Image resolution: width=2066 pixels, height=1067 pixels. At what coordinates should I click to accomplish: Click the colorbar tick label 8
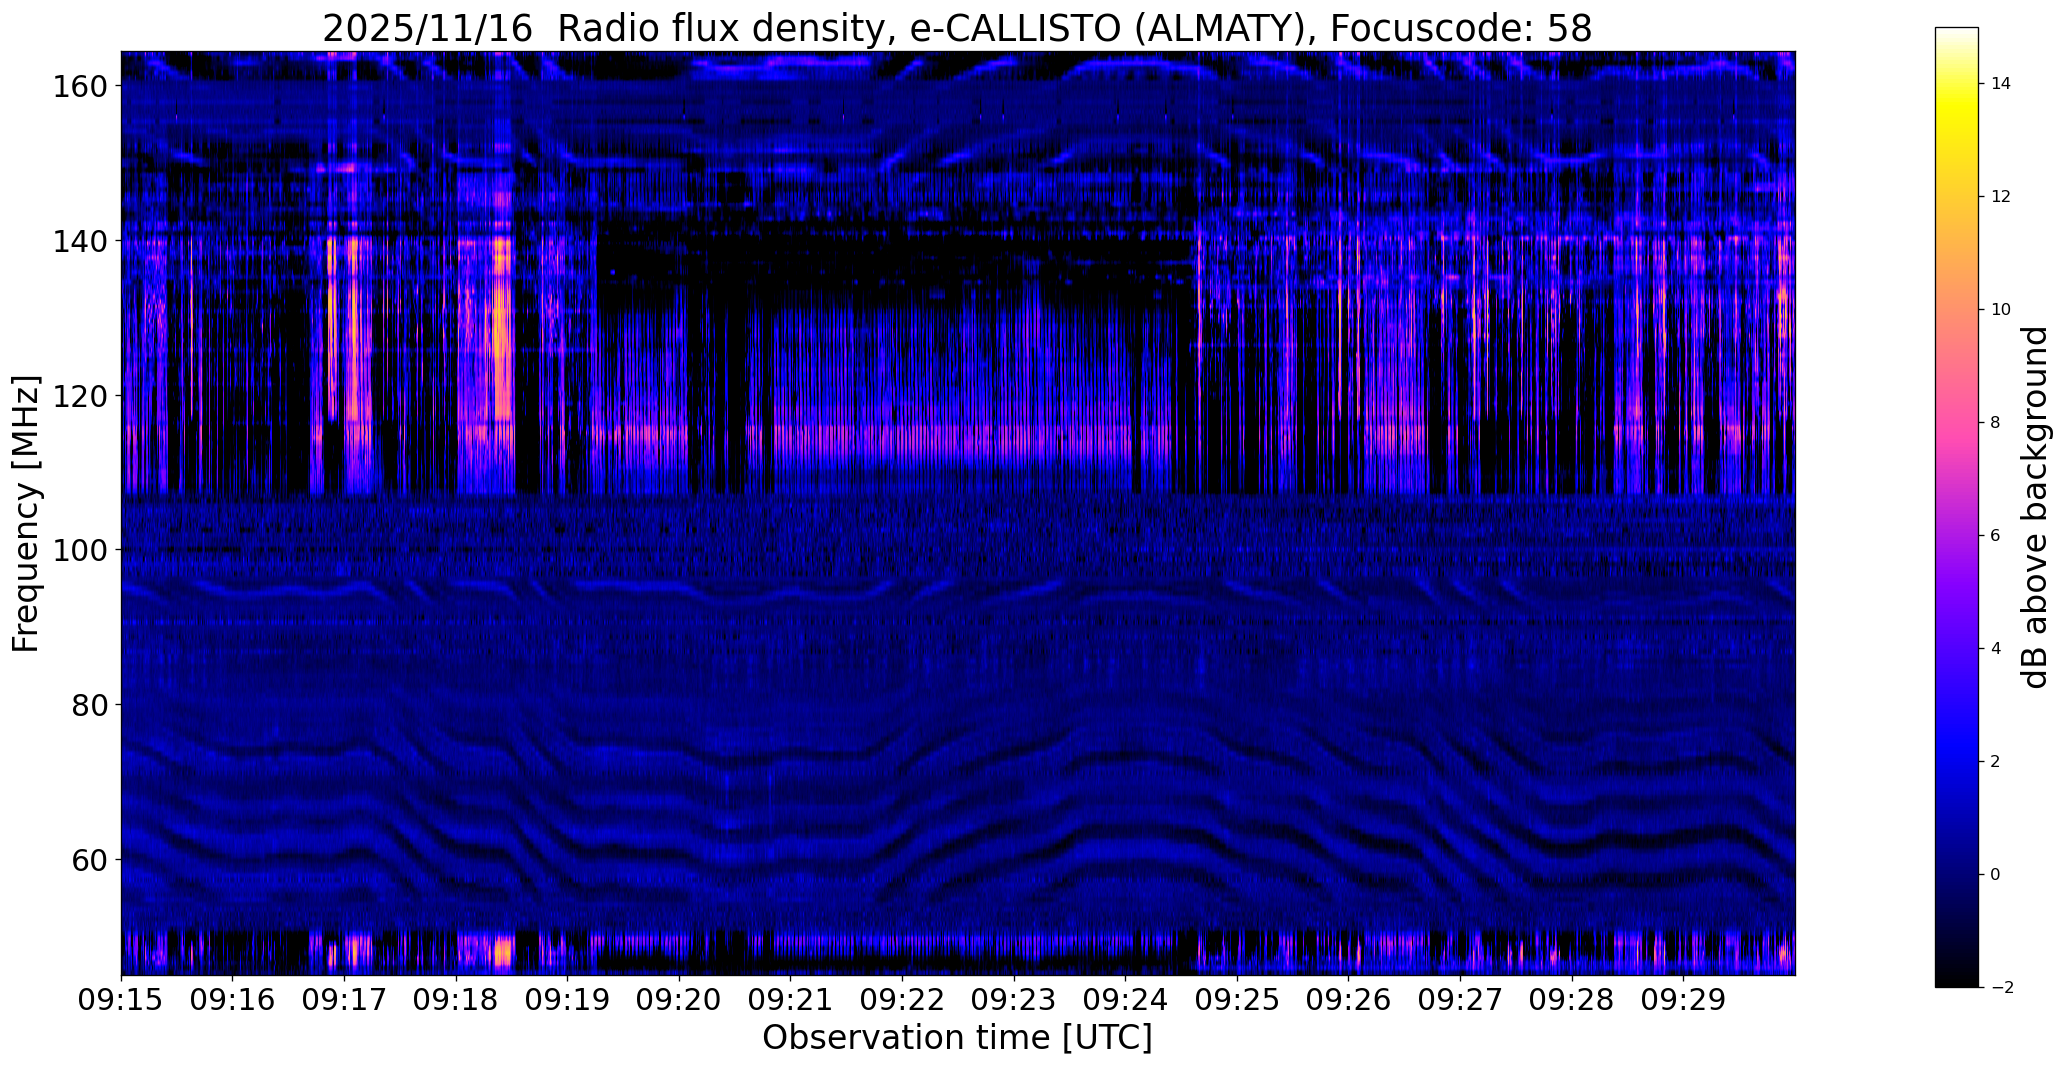pos(1996,423)
